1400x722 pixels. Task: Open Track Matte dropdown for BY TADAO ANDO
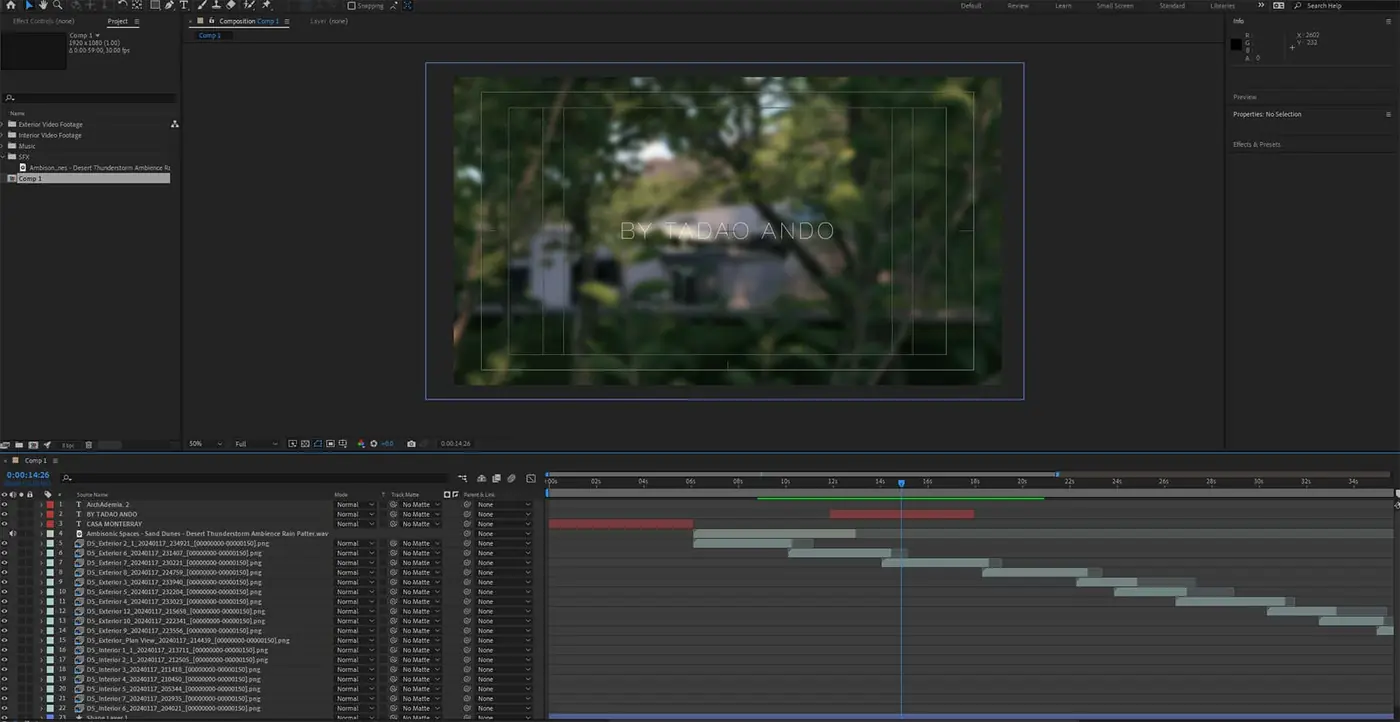pyautogui.click(x=420, y=514)
